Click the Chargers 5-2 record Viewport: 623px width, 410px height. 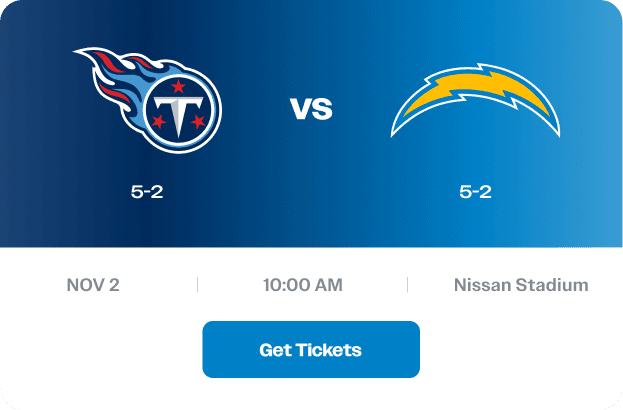[475, 192]
